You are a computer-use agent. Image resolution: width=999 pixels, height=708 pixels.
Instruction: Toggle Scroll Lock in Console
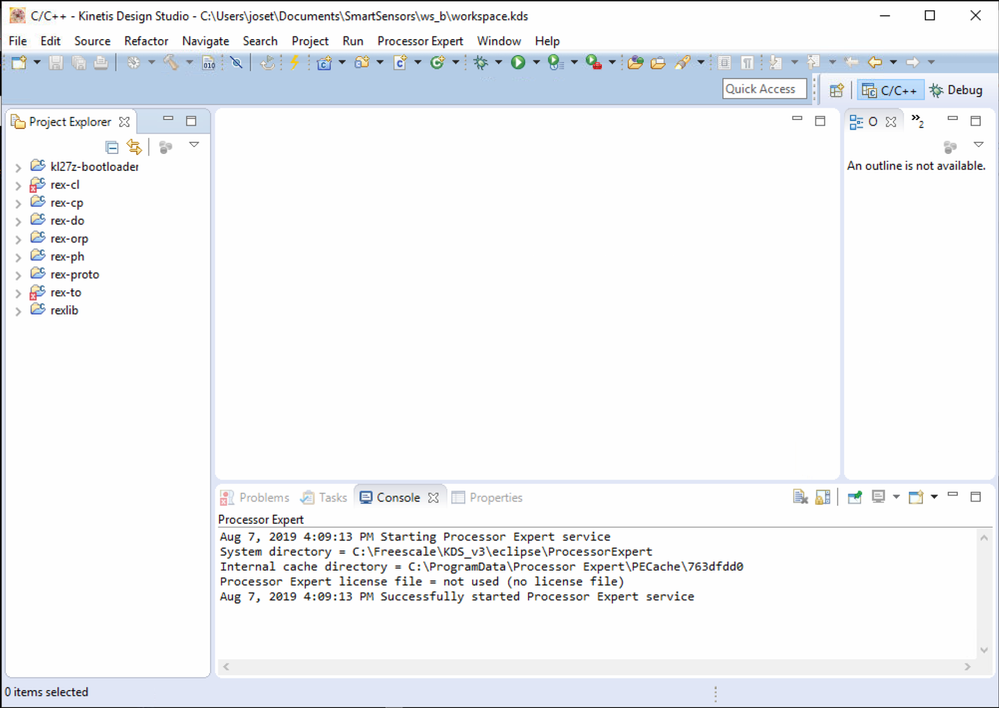point(823,497)
